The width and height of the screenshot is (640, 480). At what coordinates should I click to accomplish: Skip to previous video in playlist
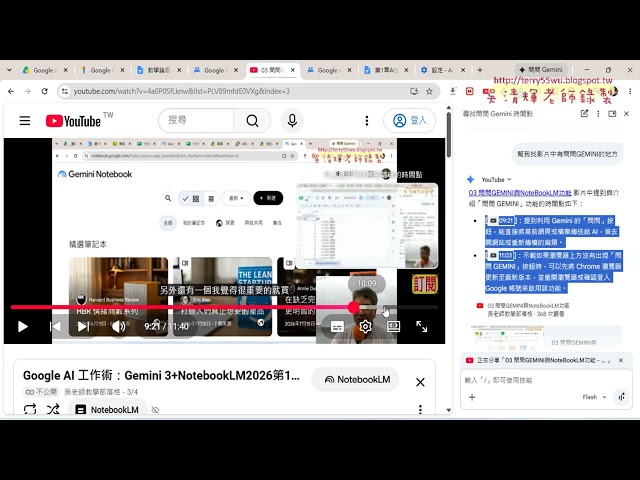coord(56,327)
